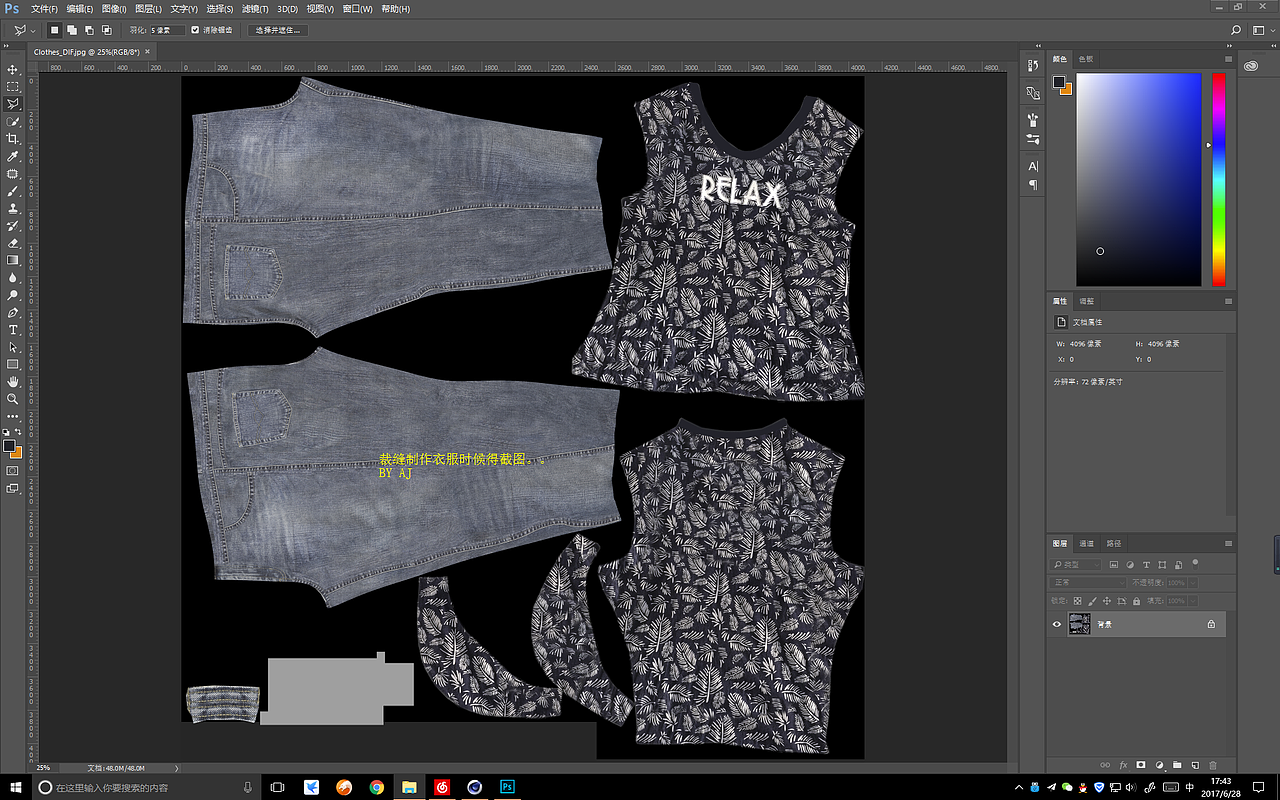Choose New selection mode button
The image size is (1280, 800).
coord(55,30)
